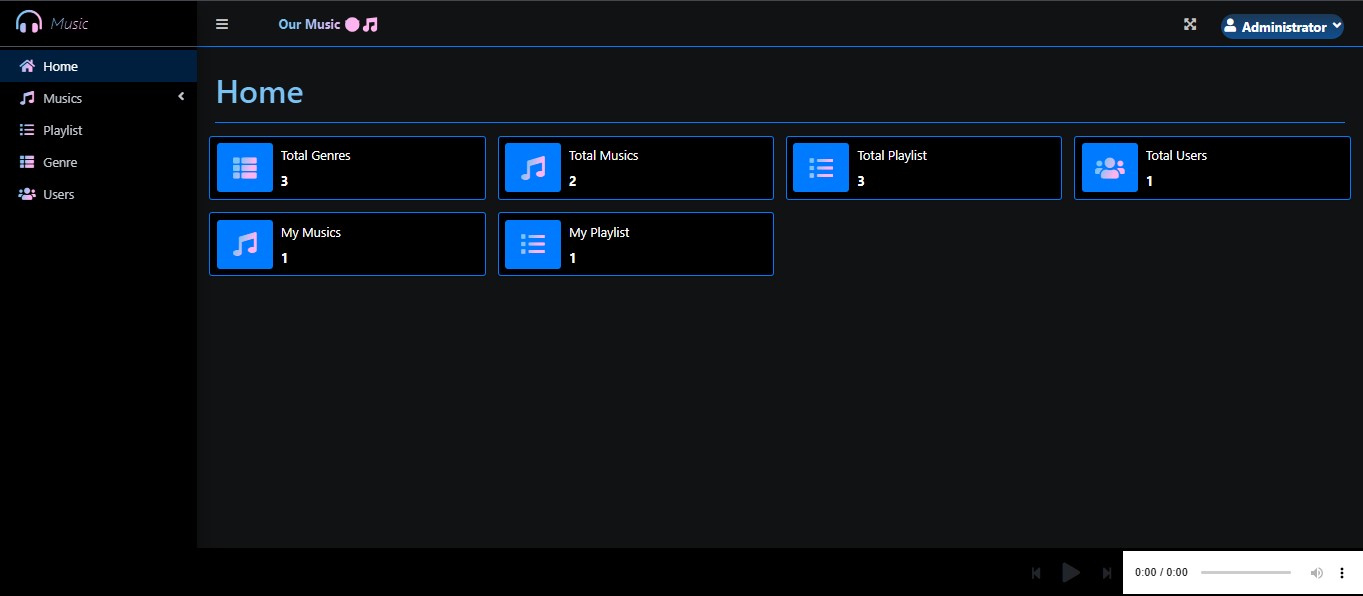The width and height of the screenshot is (1363, 596).
Task: Click the Total Users label
Action: tap(1177, 155)
